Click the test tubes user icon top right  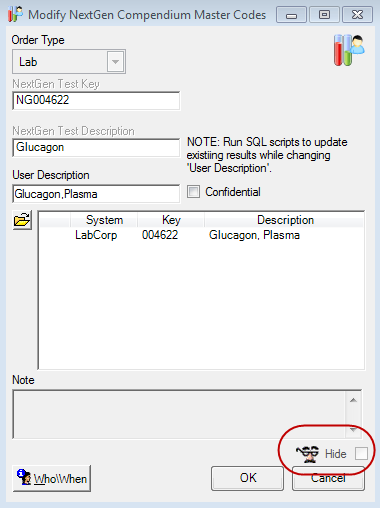349,50
